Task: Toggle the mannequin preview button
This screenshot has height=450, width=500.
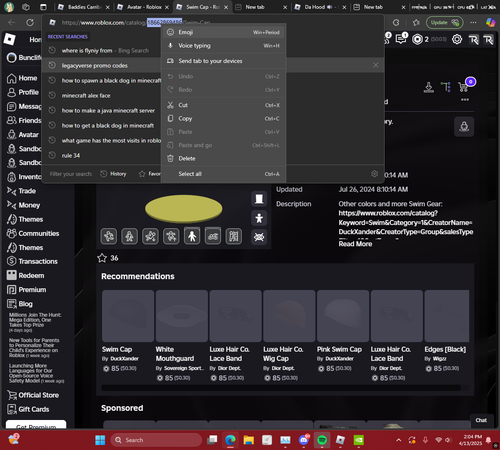Action: pos(259,199)
